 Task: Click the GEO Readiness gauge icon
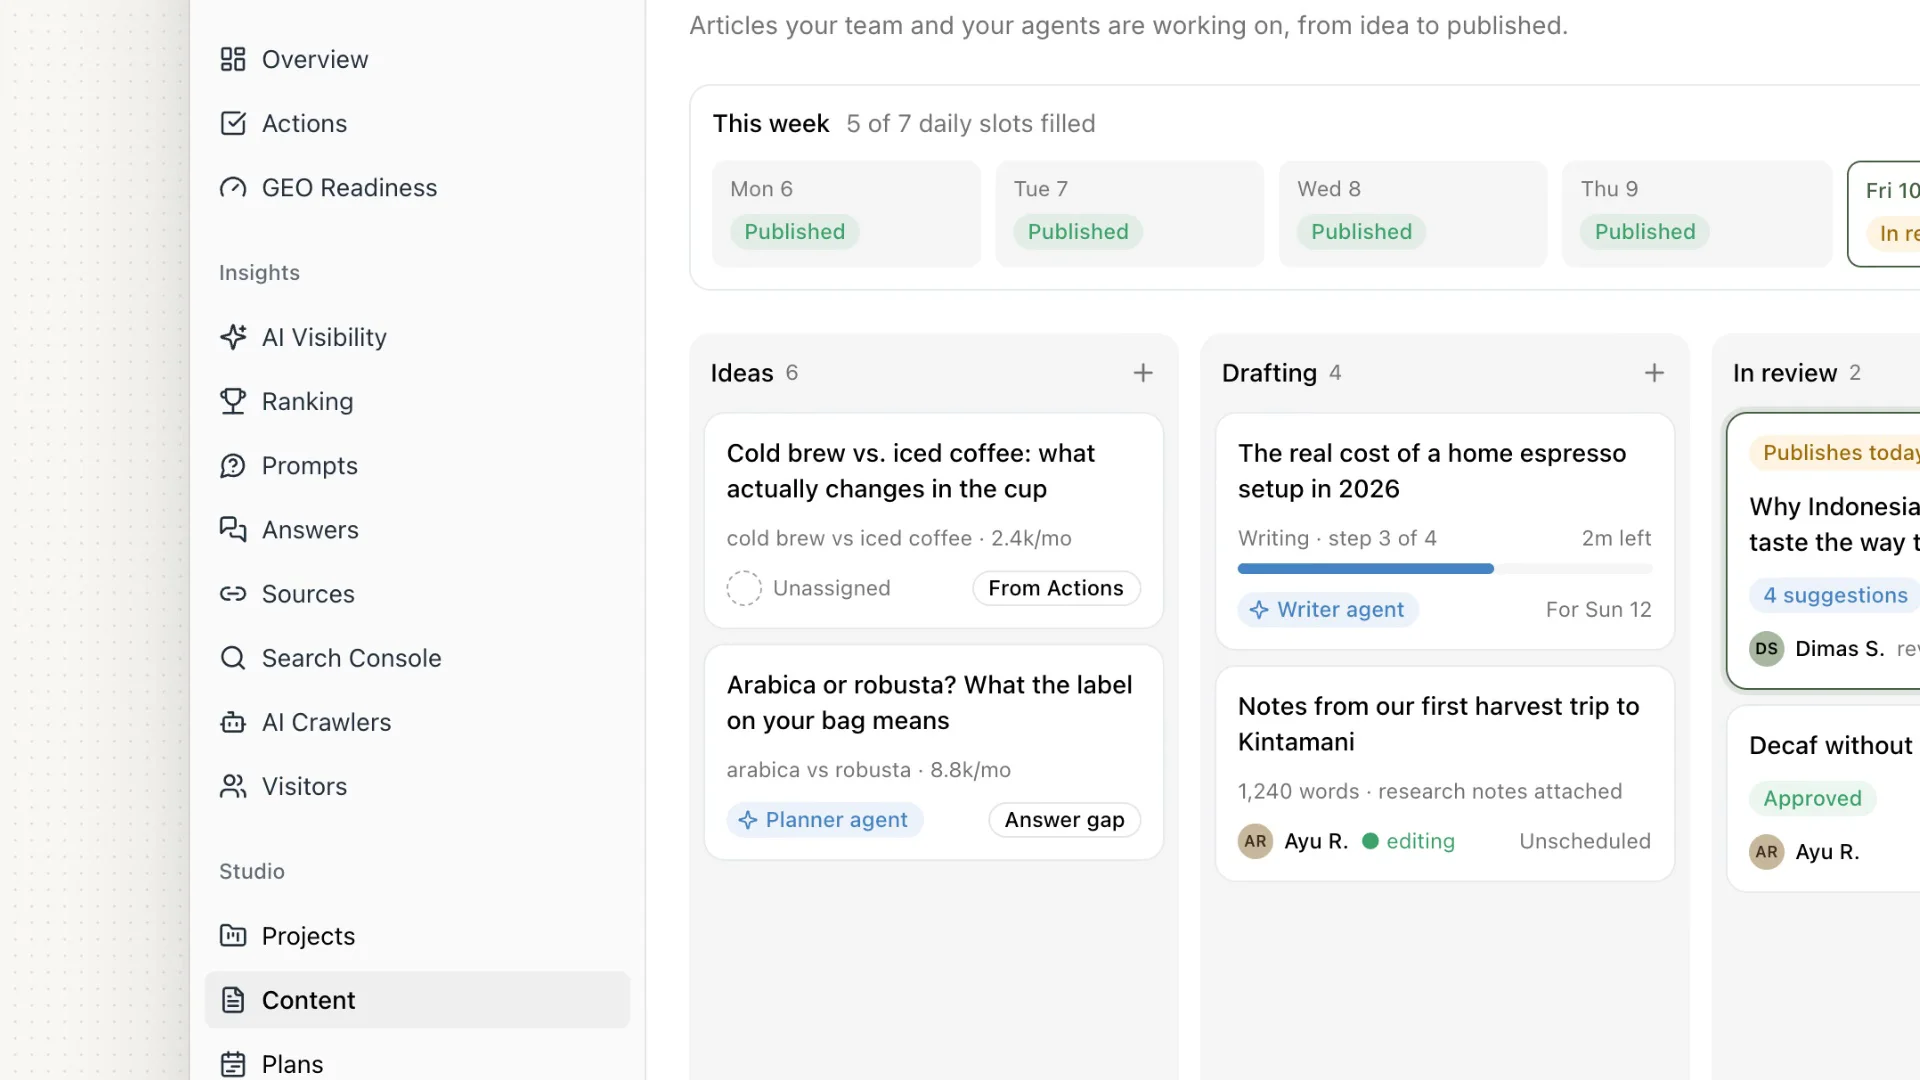233,188
